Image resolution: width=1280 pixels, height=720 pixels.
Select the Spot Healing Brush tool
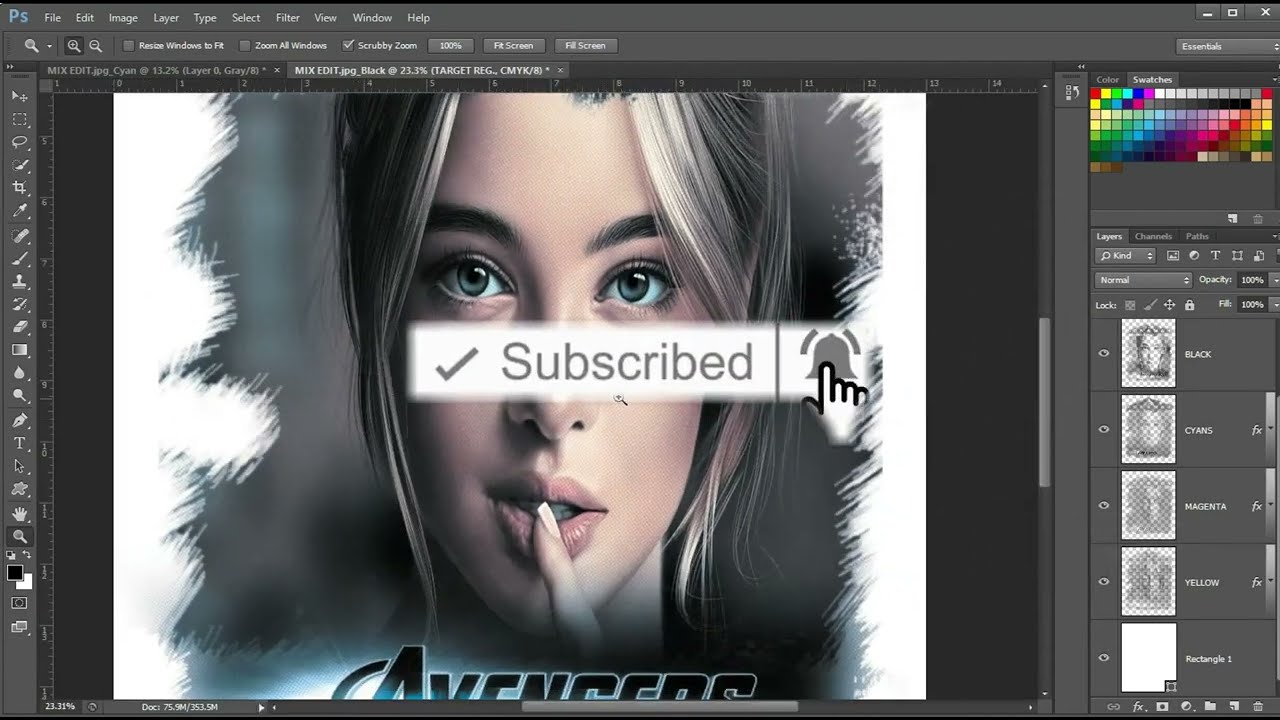pyautogui.click(x=19, y=236)
